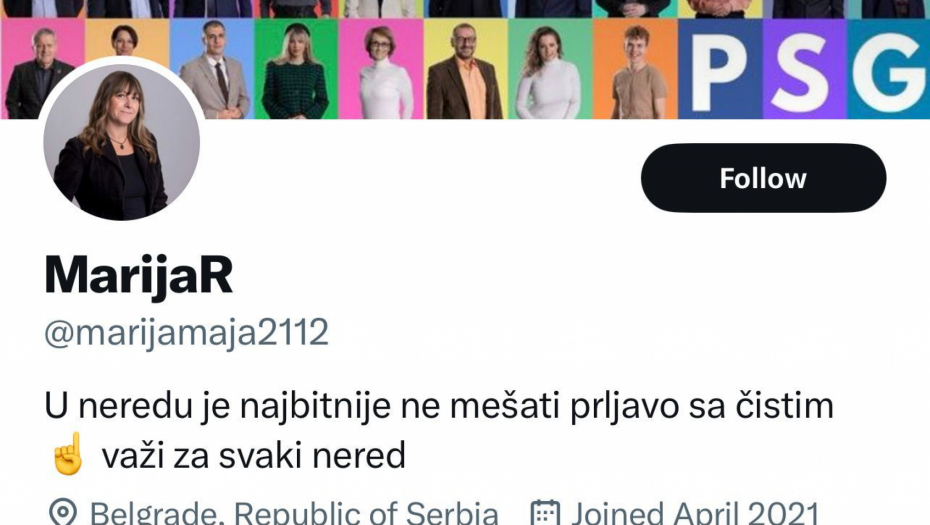Select the Belgrade, Republic of Serbia location
The image size is (930, 525).
[294, 513]
